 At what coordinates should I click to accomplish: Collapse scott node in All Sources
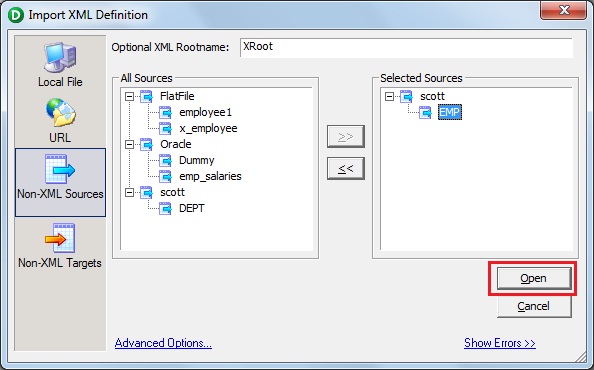coord(130,193)
